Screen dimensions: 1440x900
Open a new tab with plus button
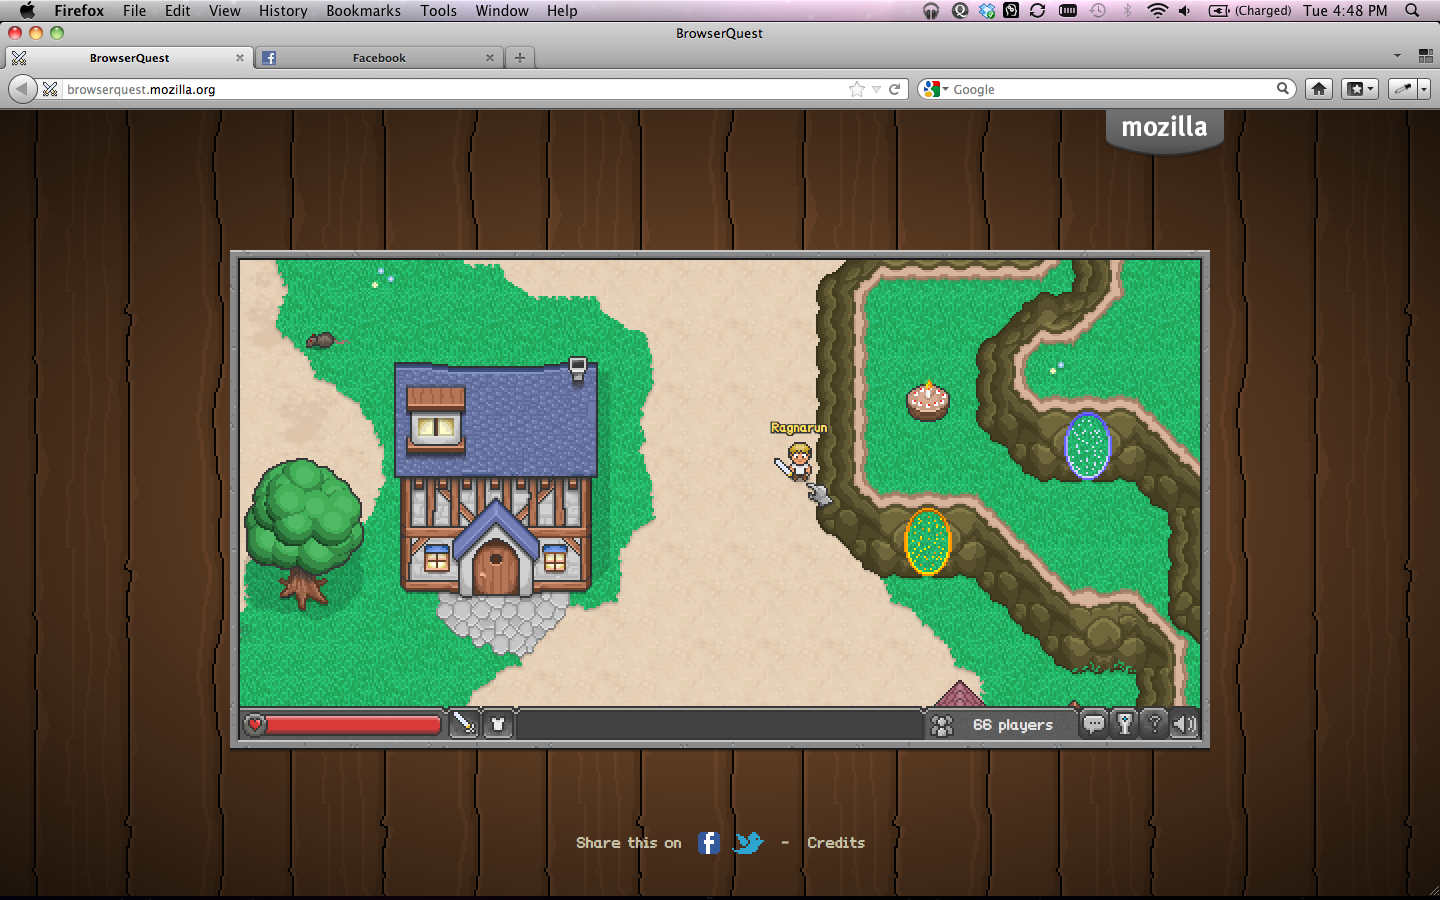pos(520,58)
